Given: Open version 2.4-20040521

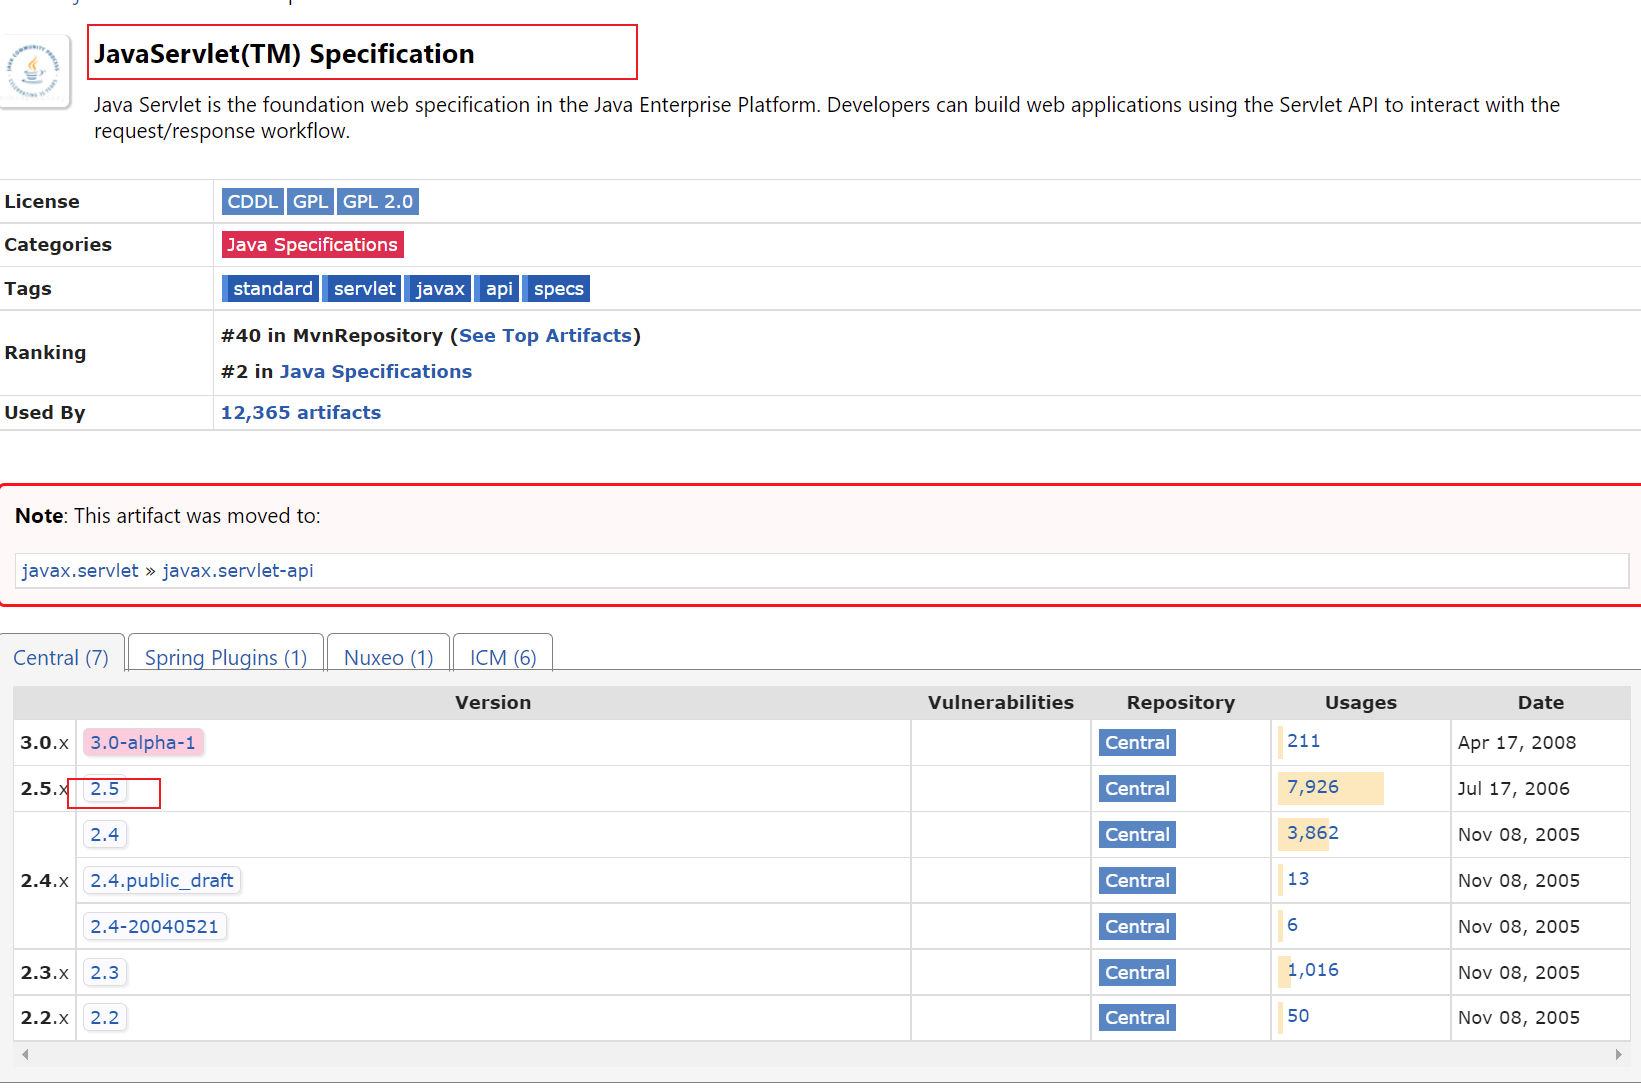Looking at the screenshot, I should coord(155,927).
